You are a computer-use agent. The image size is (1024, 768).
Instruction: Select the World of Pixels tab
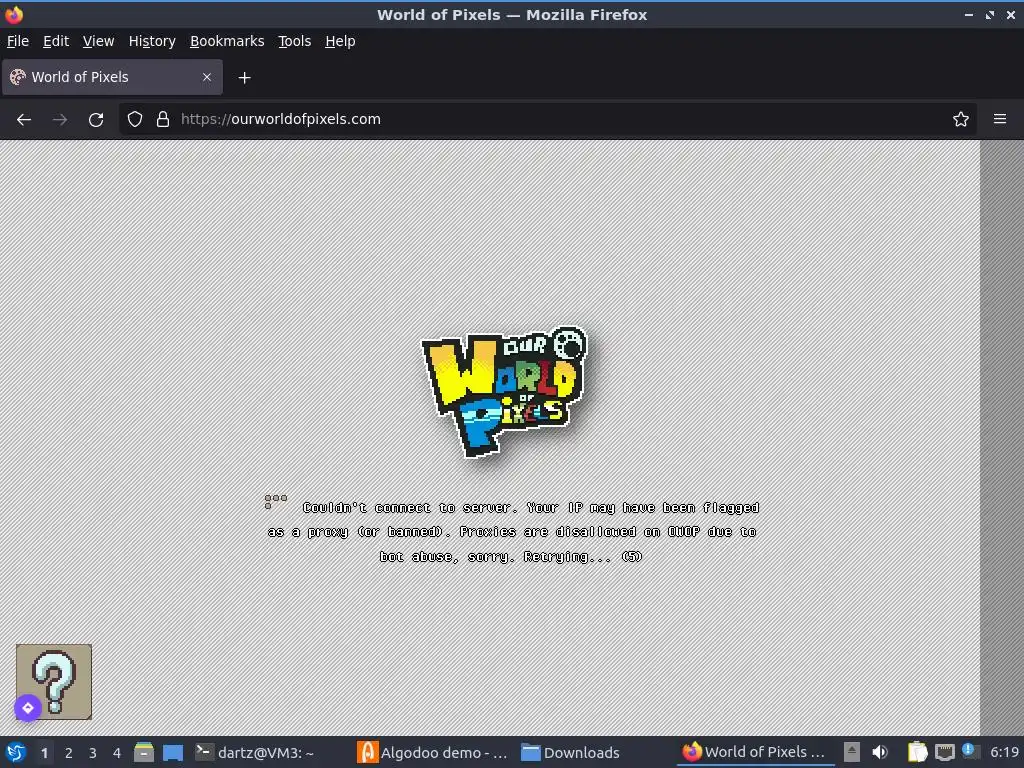112,77
